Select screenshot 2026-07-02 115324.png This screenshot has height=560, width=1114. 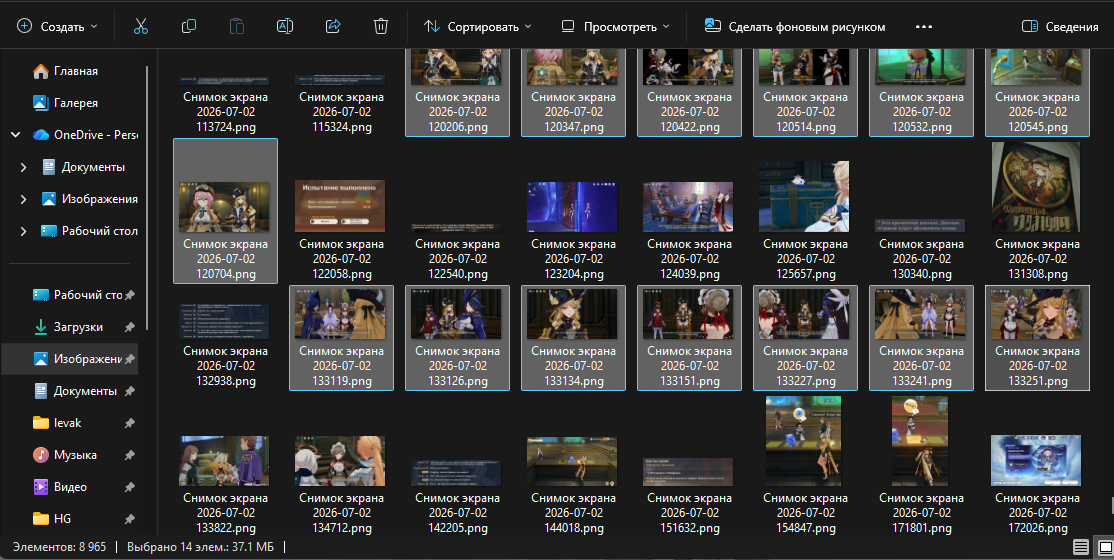(342, 92)
